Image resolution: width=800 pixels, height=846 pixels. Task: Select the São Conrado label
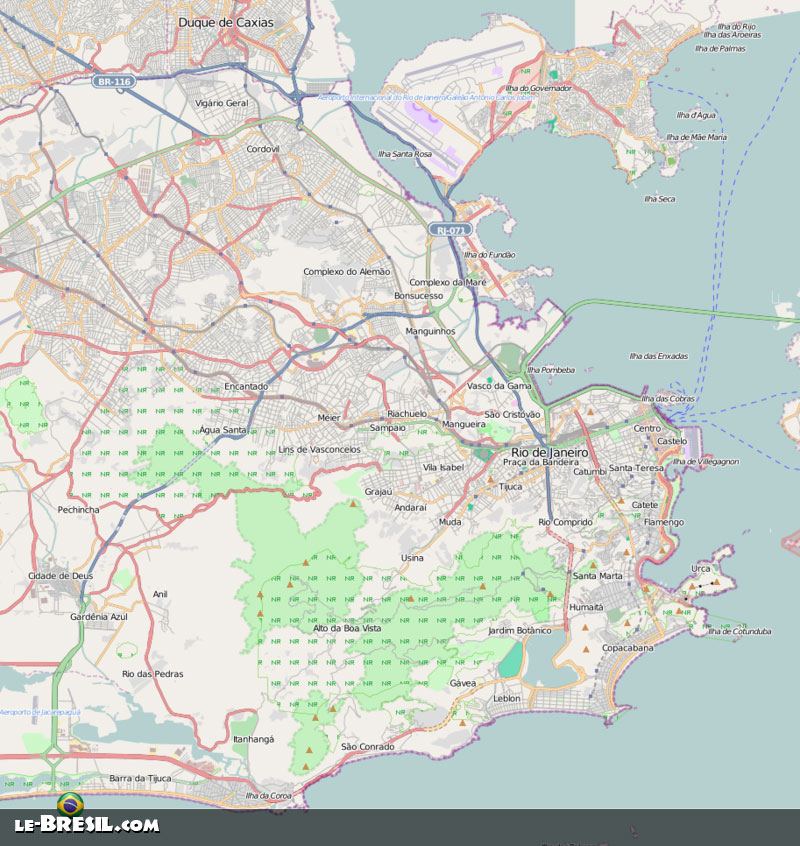point(368,746)
